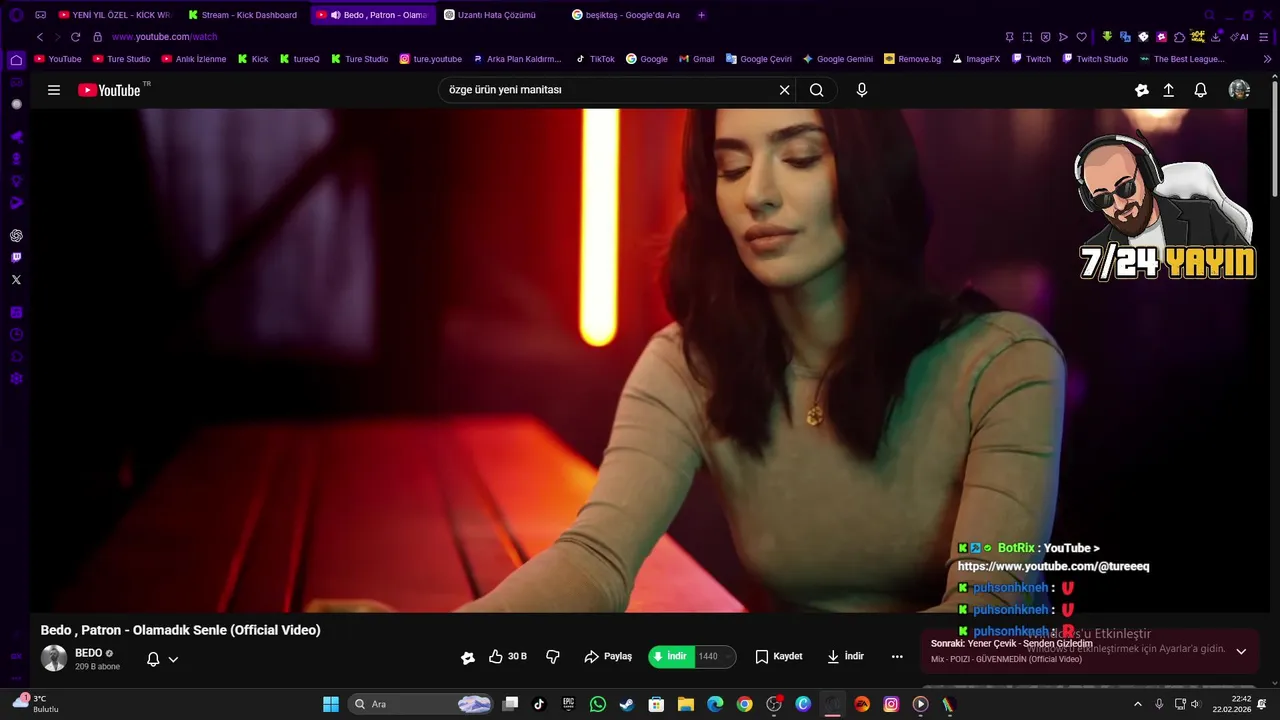Open BEDO channel name link

coord(89,653)
